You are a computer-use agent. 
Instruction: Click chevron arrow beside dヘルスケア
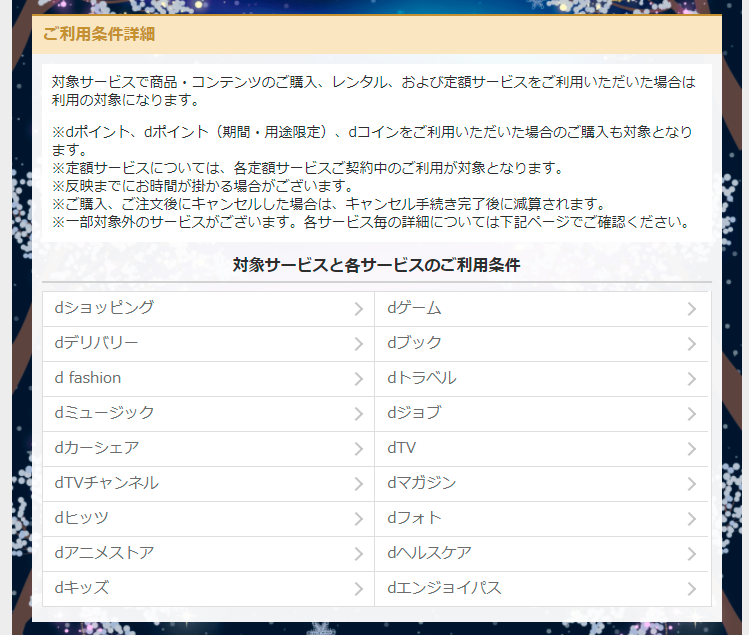coord(692,554)
